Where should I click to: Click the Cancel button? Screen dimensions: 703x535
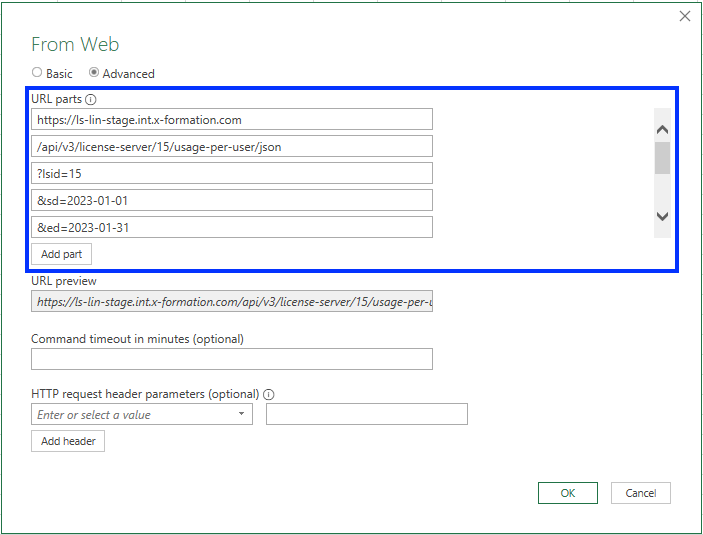(641, 493)
